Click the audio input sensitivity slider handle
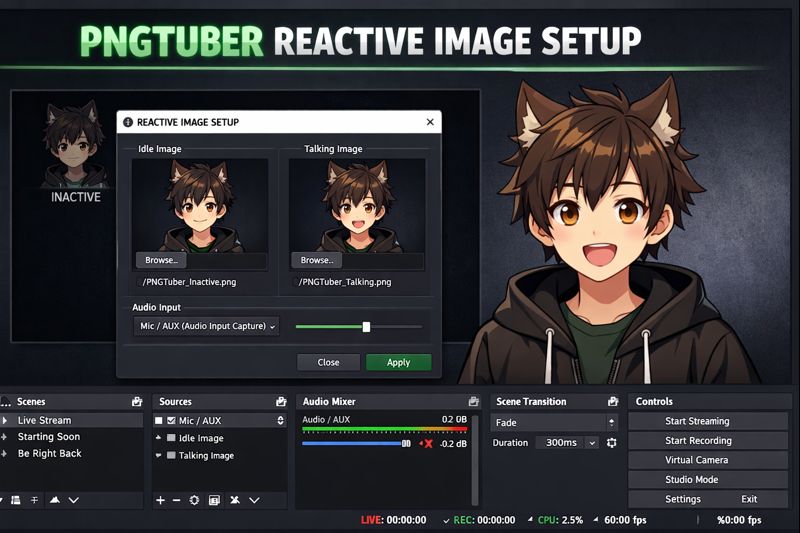The image size is (800, 533). 366,326
